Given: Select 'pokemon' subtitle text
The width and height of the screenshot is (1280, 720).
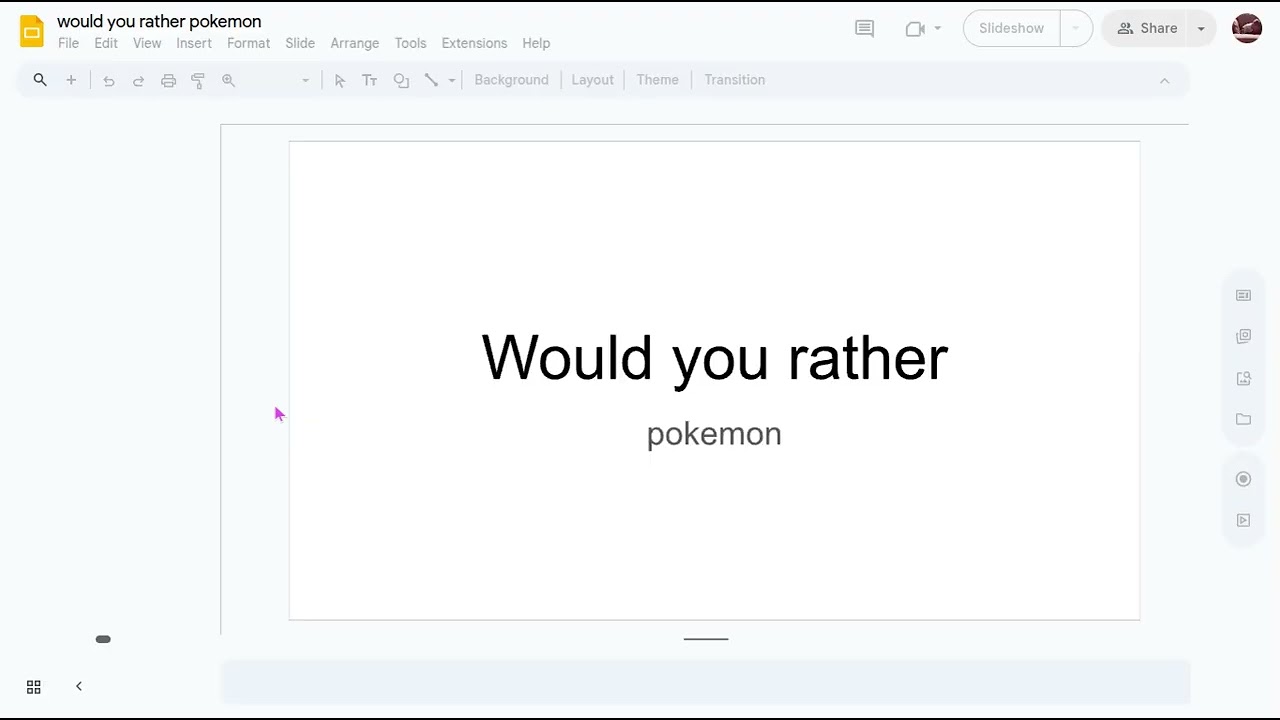Looking at the screenshot, I should coord(714,434).
